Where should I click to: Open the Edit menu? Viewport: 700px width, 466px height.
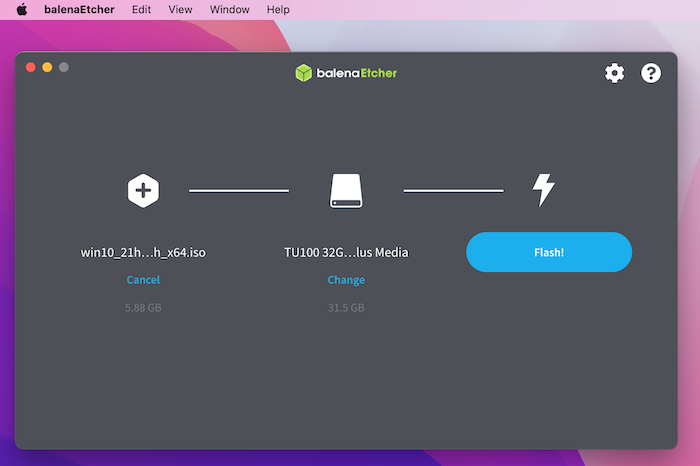tap(141, 9)
